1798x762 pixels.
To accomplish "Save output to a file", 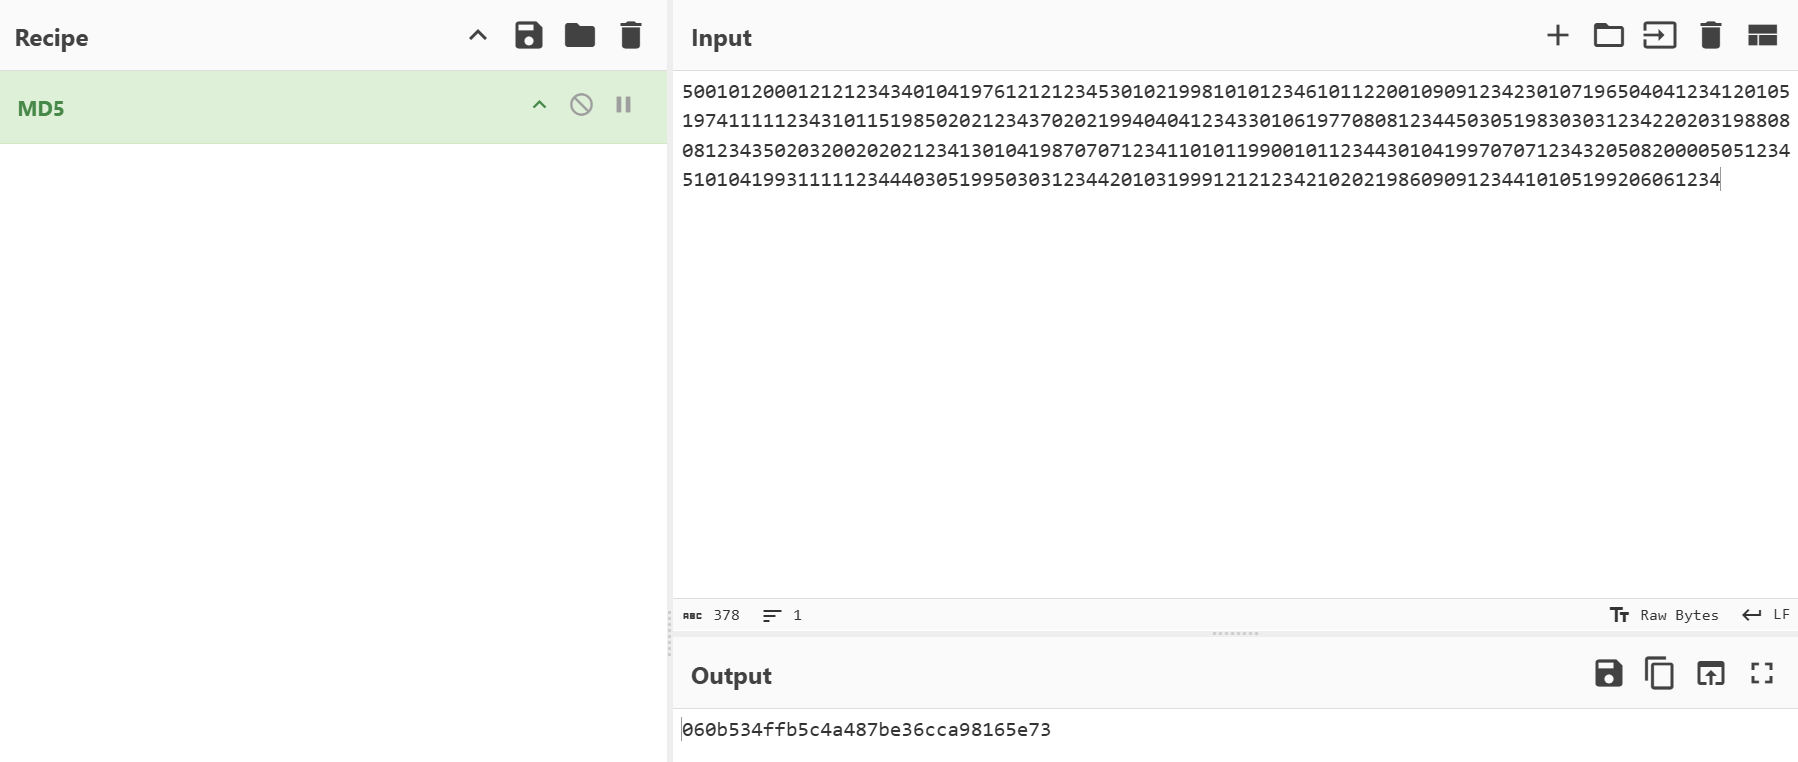I will coord(1608,674).
